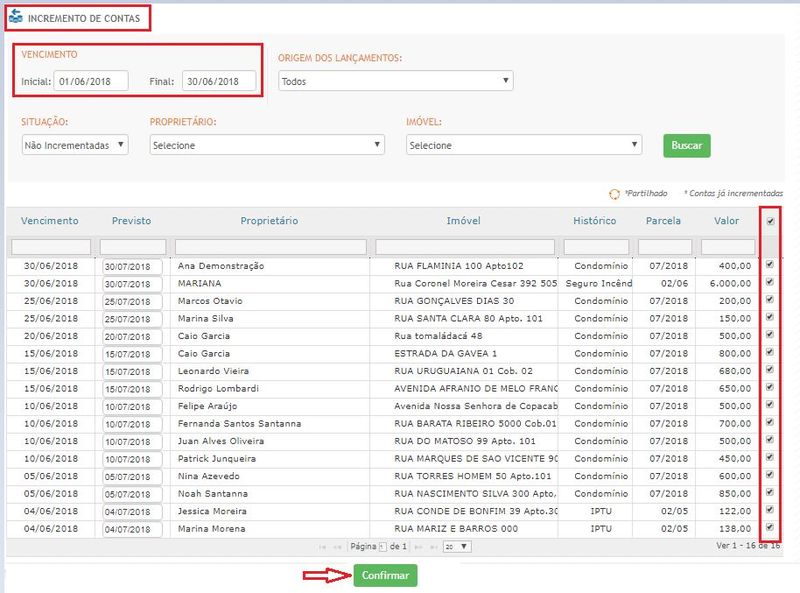Expand the Situação dropdown

pyautogui.click(x=75, y=145)
